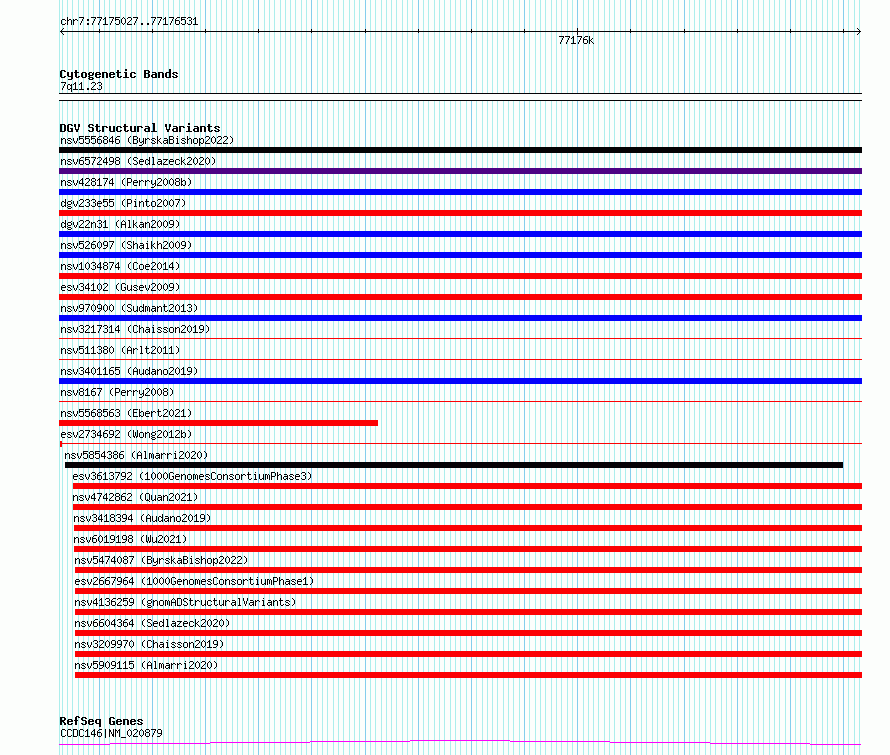Screen dimensions: 890x755
Task: Open esv3613792 (1000GenomesConsortiumPhase3) variant
Action: tap(192, 476)
